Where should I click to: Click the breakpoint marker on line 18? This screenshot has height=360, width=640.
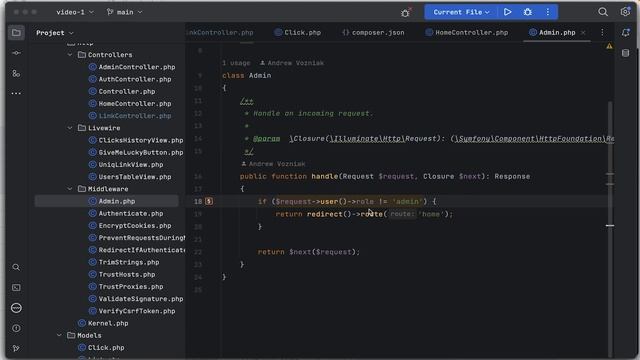point(209,201)
